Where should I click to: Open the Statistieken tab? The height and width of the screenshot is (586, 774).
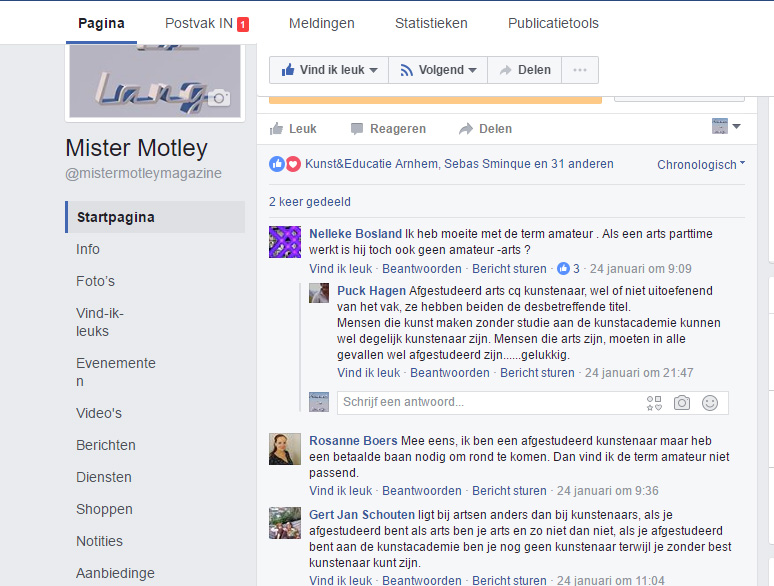click(x=430, y=23)
